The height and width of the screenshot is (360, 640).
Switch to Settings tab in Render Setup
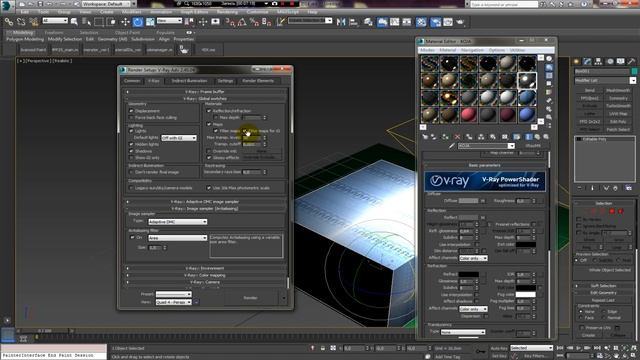pyautogui.click(x=225, y=81)
